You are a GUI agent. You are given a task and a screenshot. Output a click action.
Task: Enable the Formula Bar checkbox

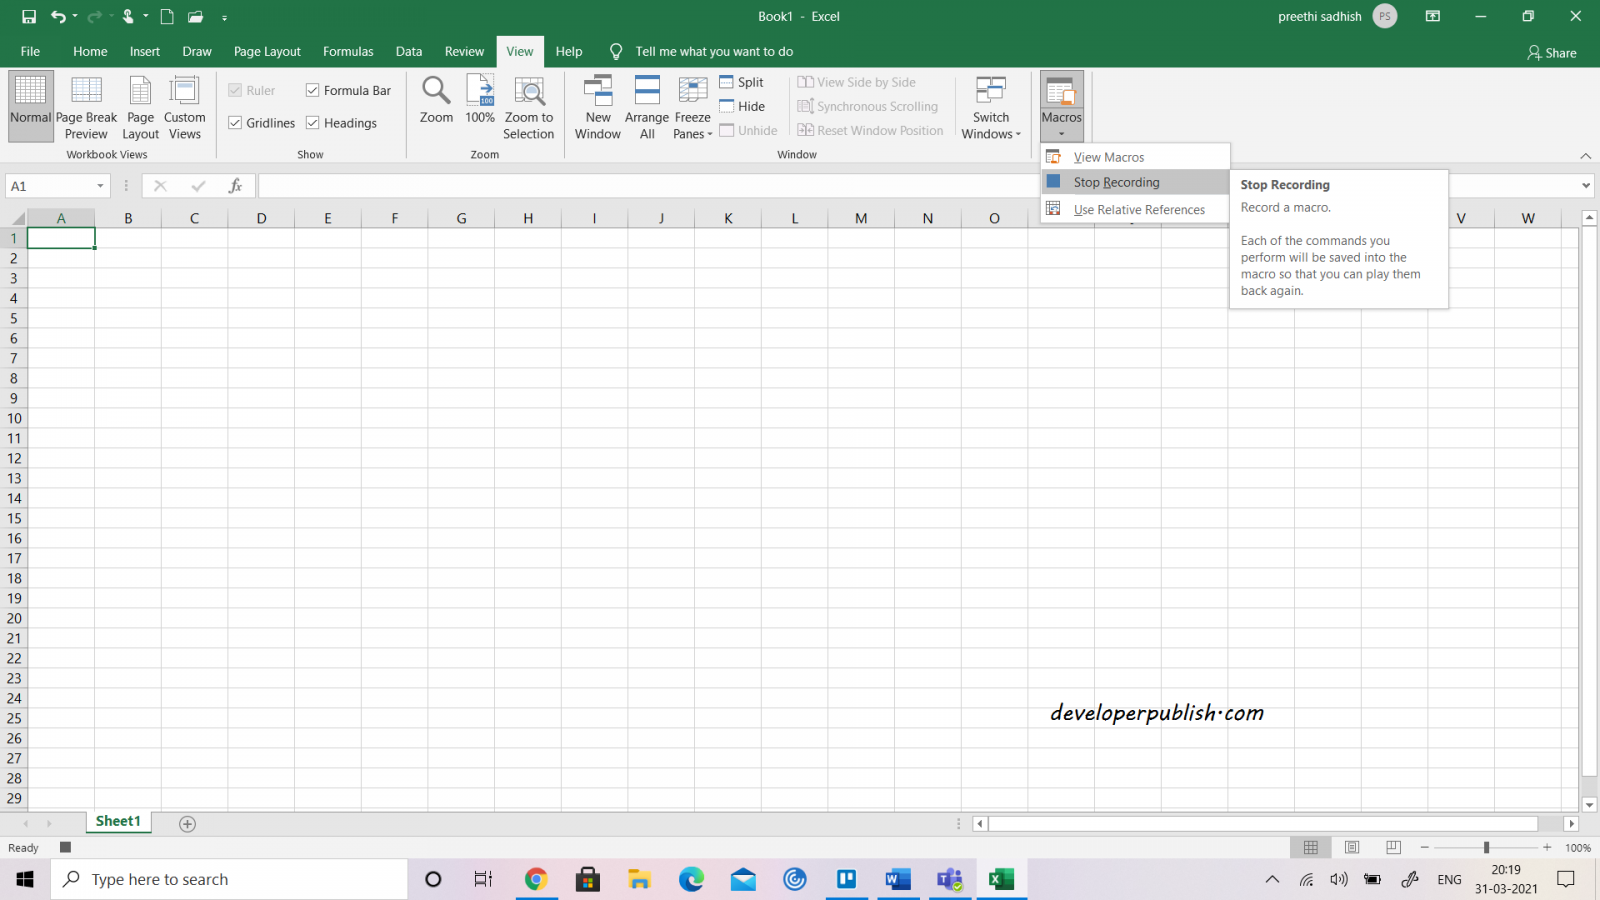click(312, 89)
